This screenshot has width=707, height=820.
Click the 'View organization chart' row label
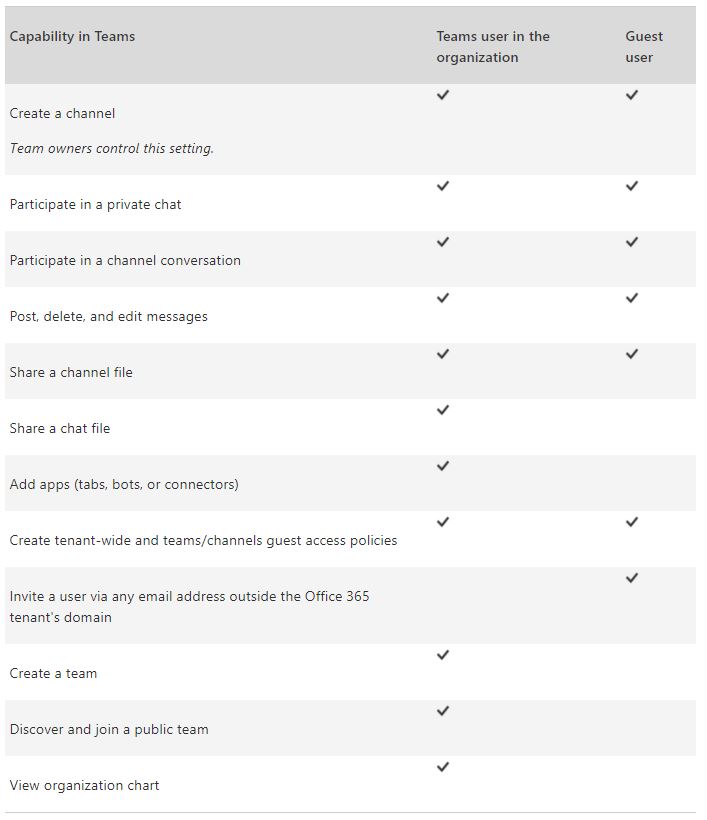click(84, 785)
